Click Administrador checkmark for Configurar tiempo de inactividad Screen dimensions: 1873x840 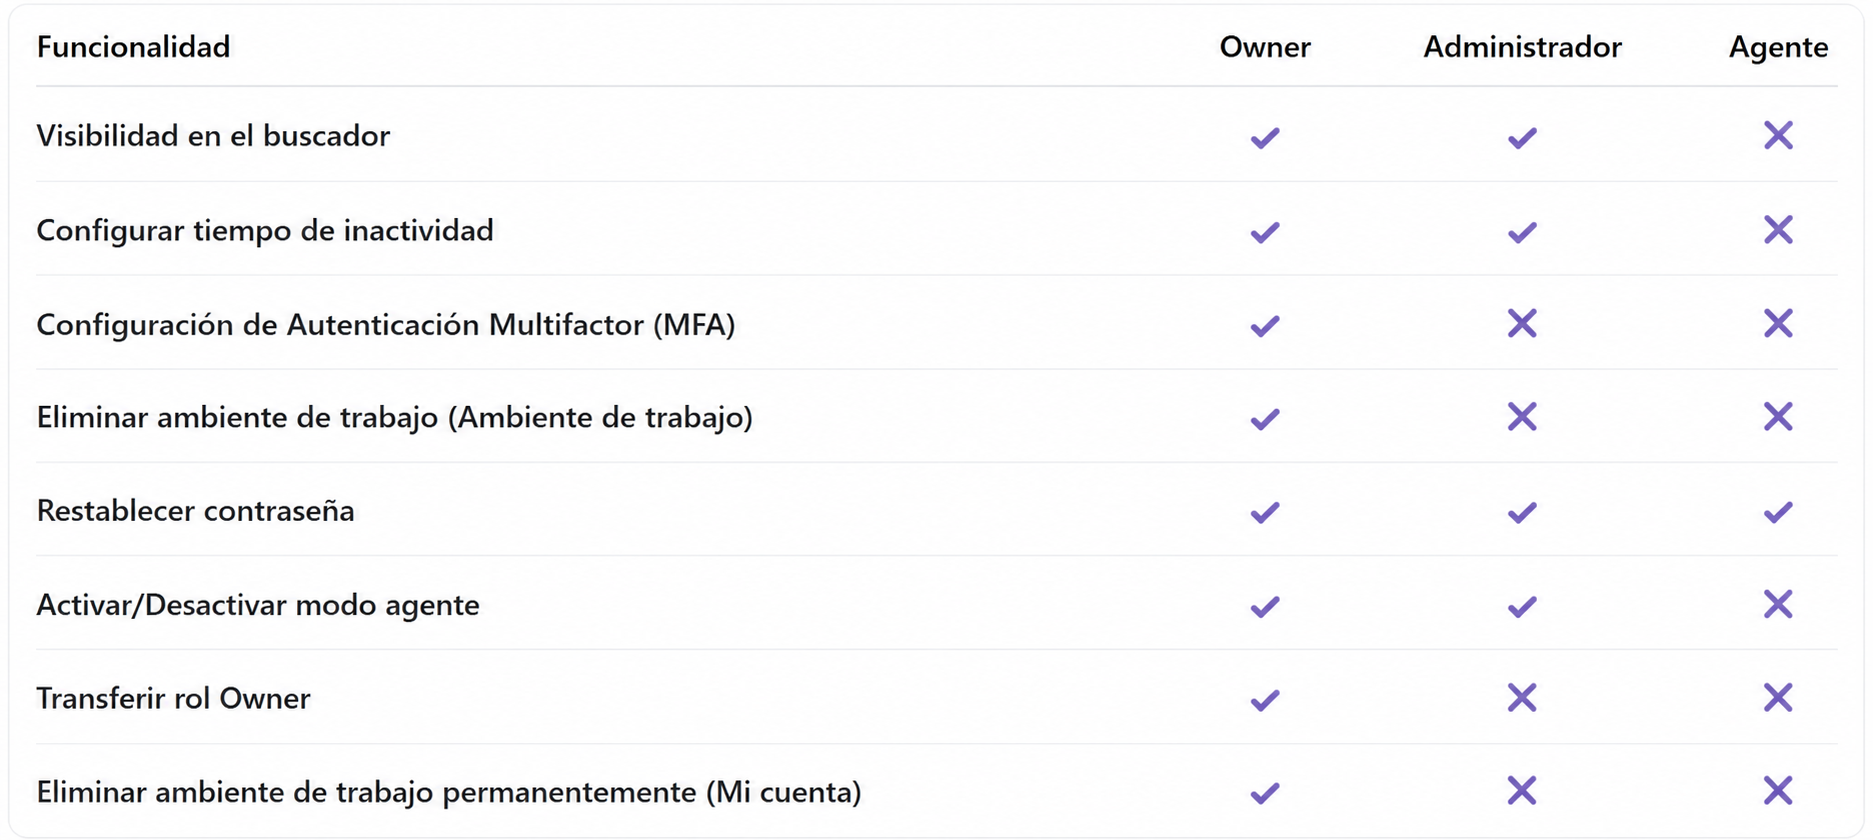pos(1522,232)
